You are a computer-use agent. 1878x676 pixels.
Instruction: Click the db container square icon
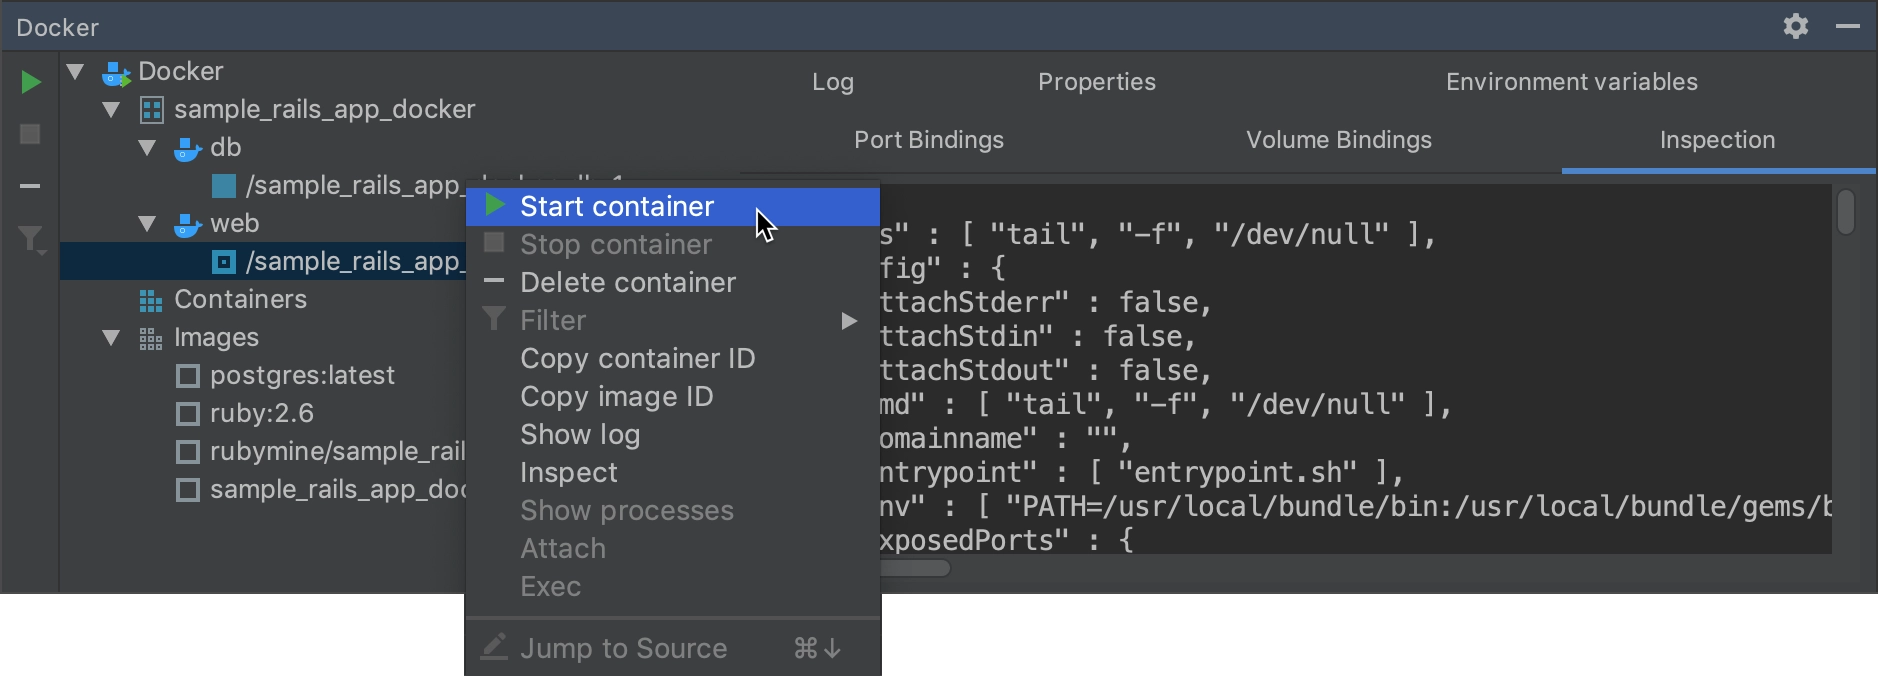pyautogui.click(x=224, y=186)
